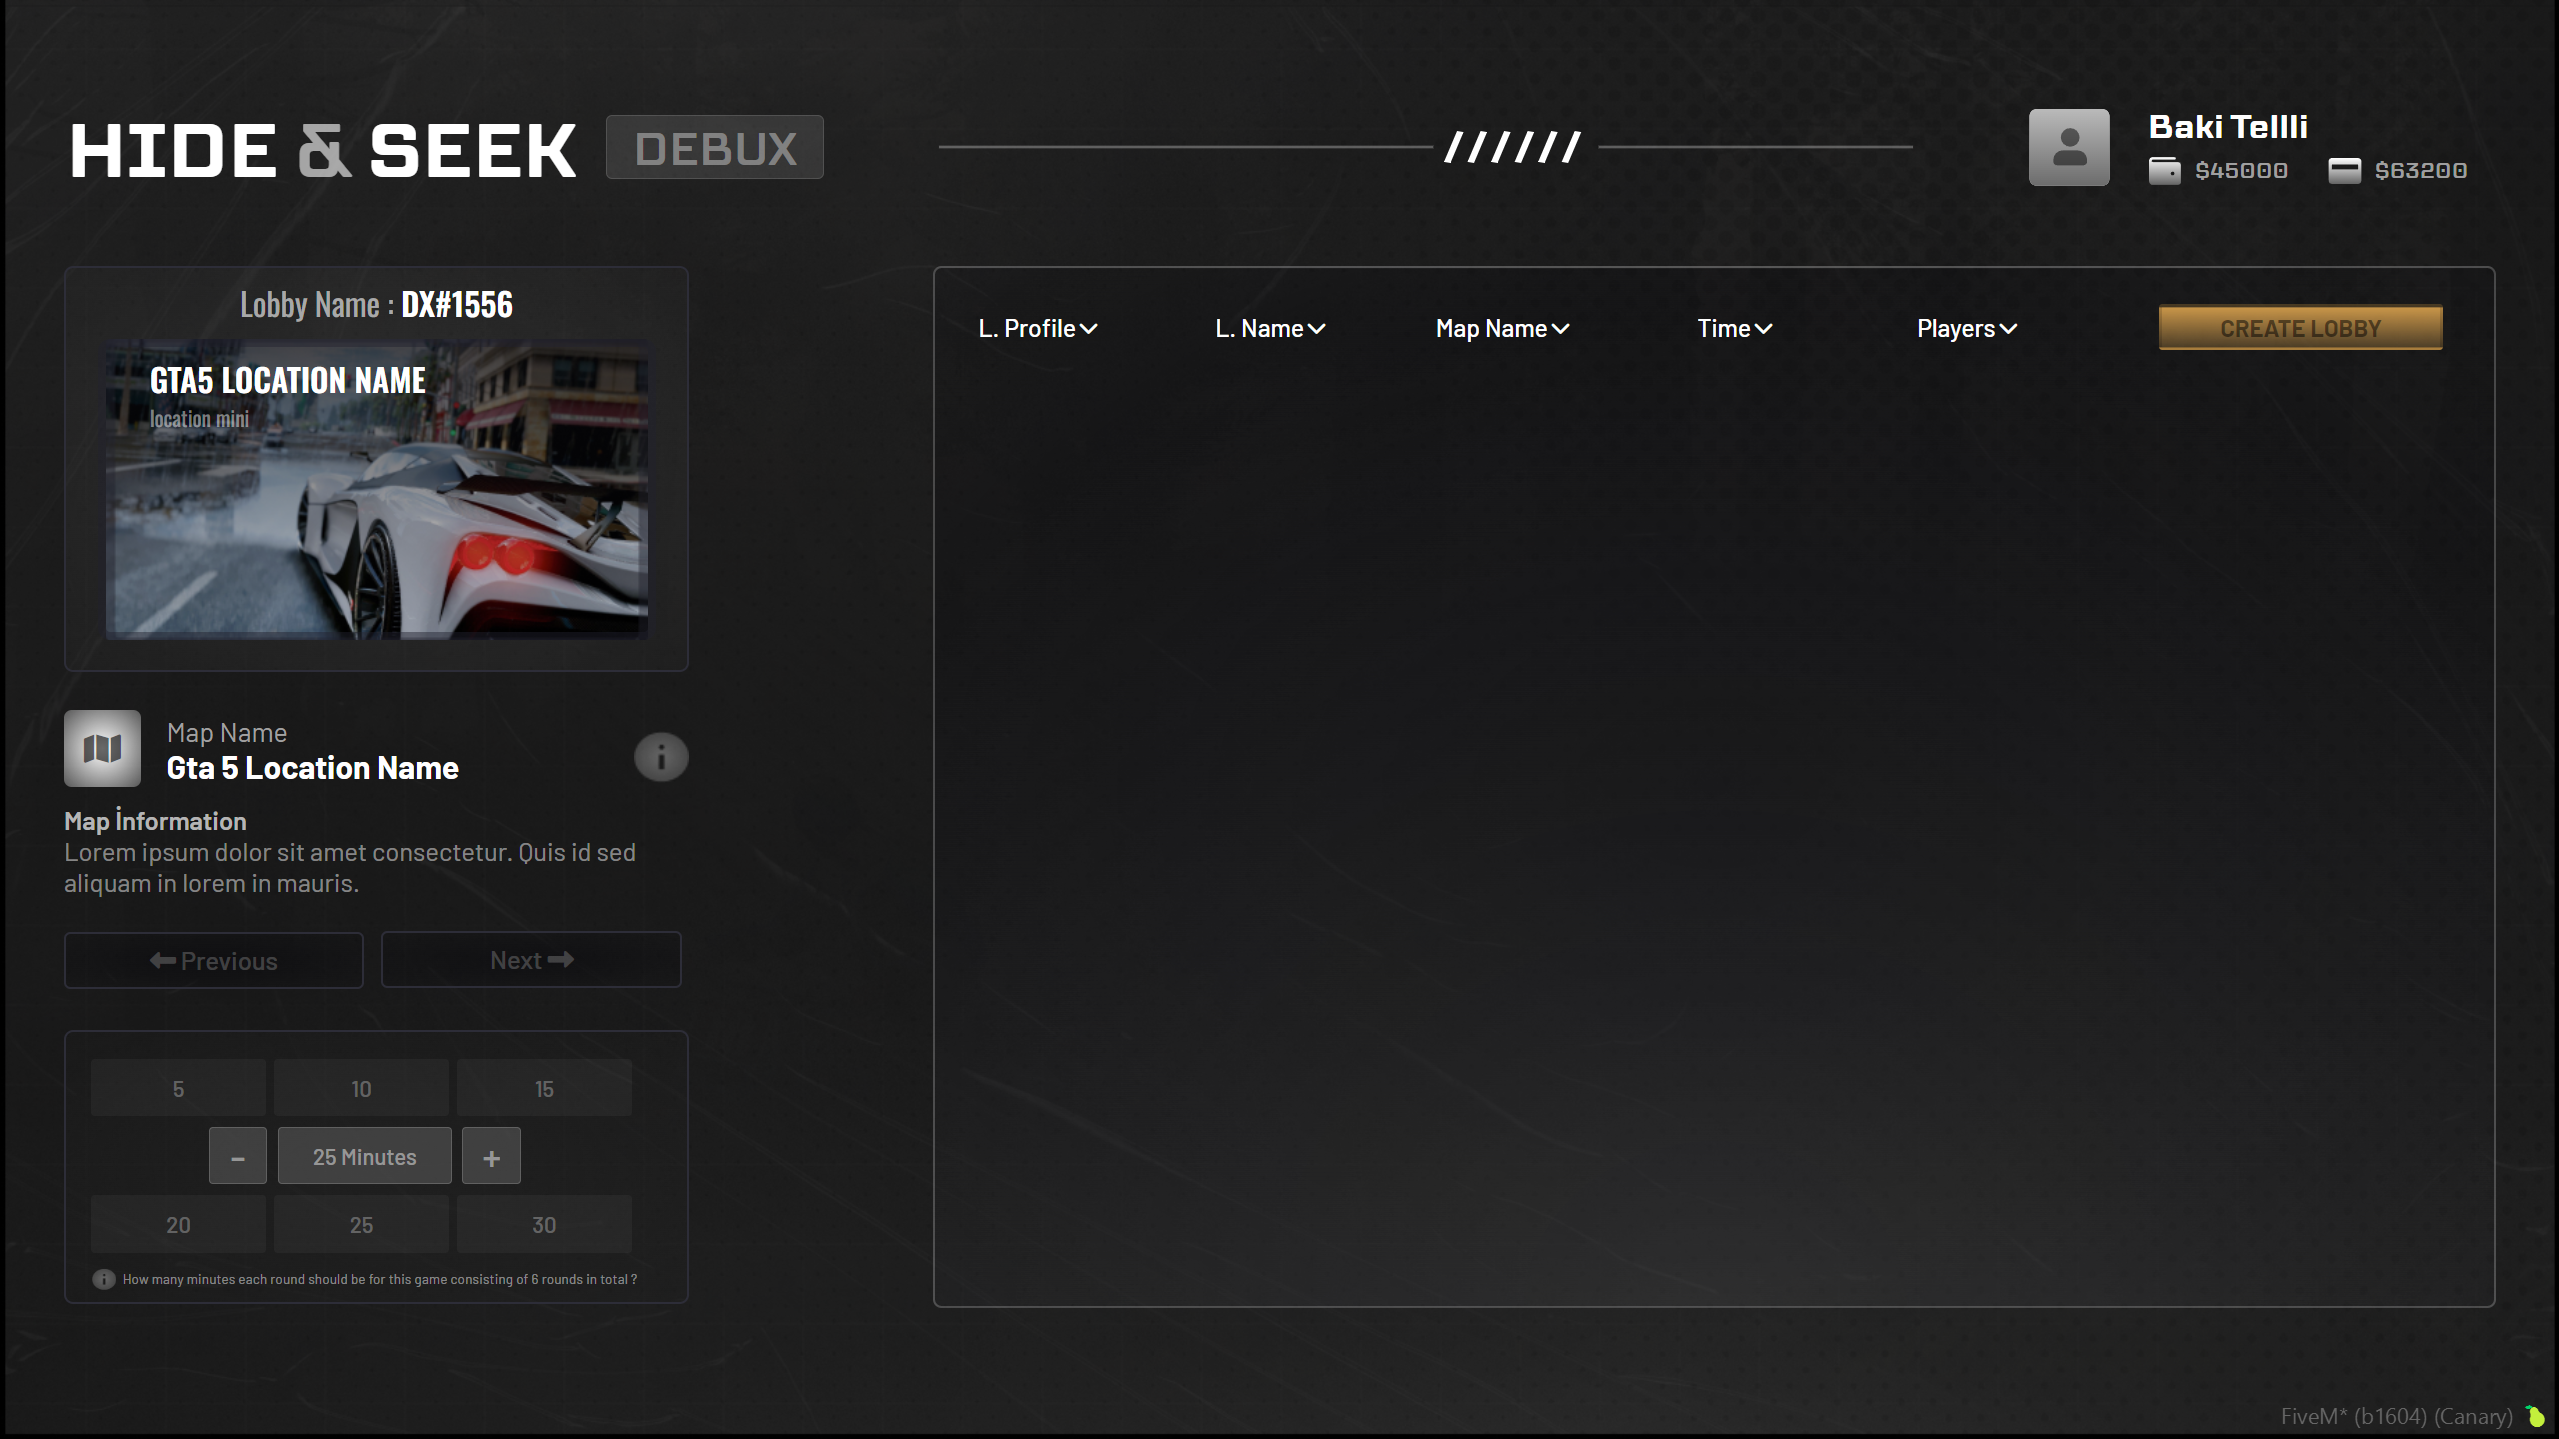Viewport: 2559px width, 1439px height.
Task: Click the GTA5 location preview thumbnail
Action: [377, 489]
